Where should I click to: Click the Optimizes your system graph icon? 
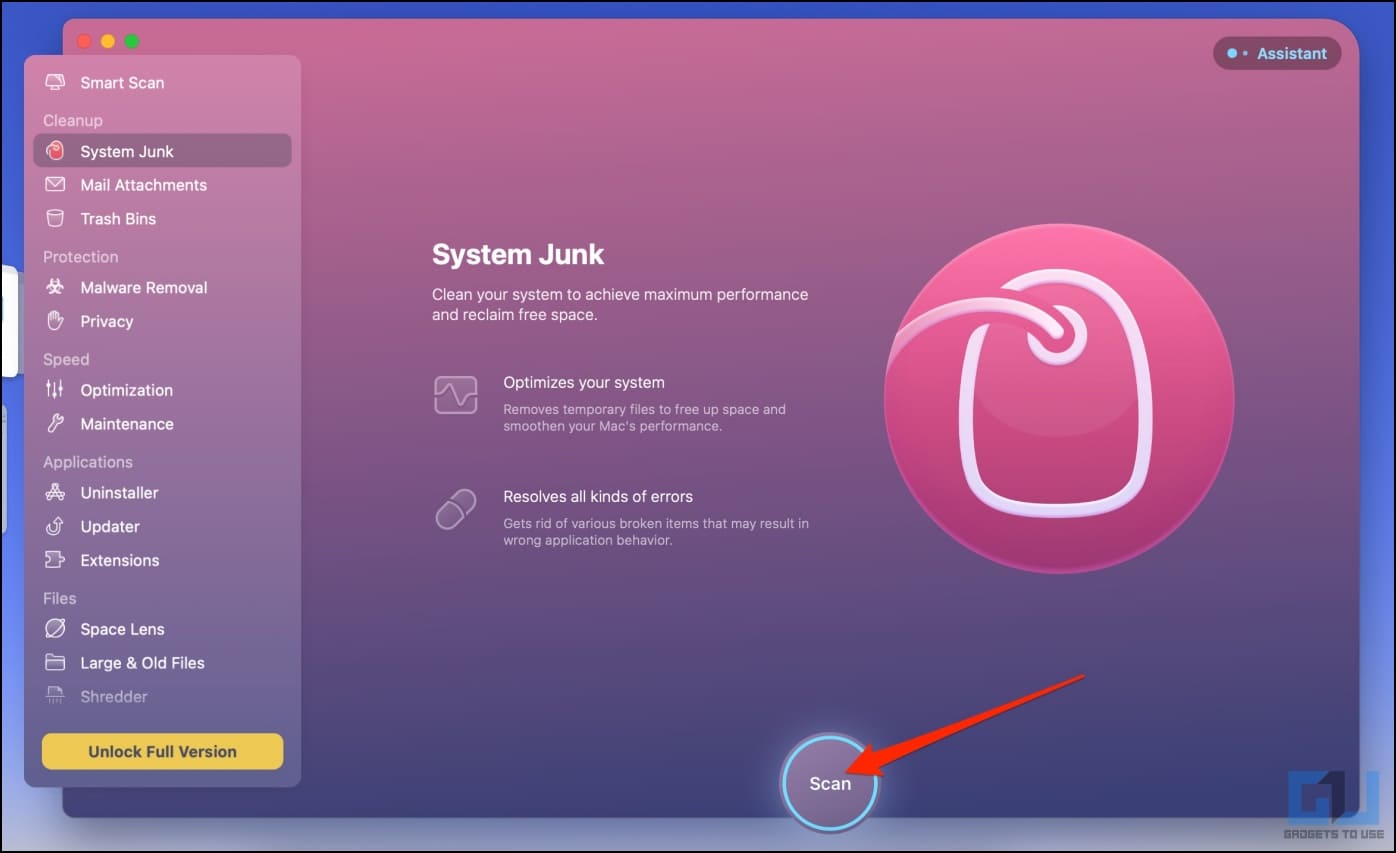(456, 395)
